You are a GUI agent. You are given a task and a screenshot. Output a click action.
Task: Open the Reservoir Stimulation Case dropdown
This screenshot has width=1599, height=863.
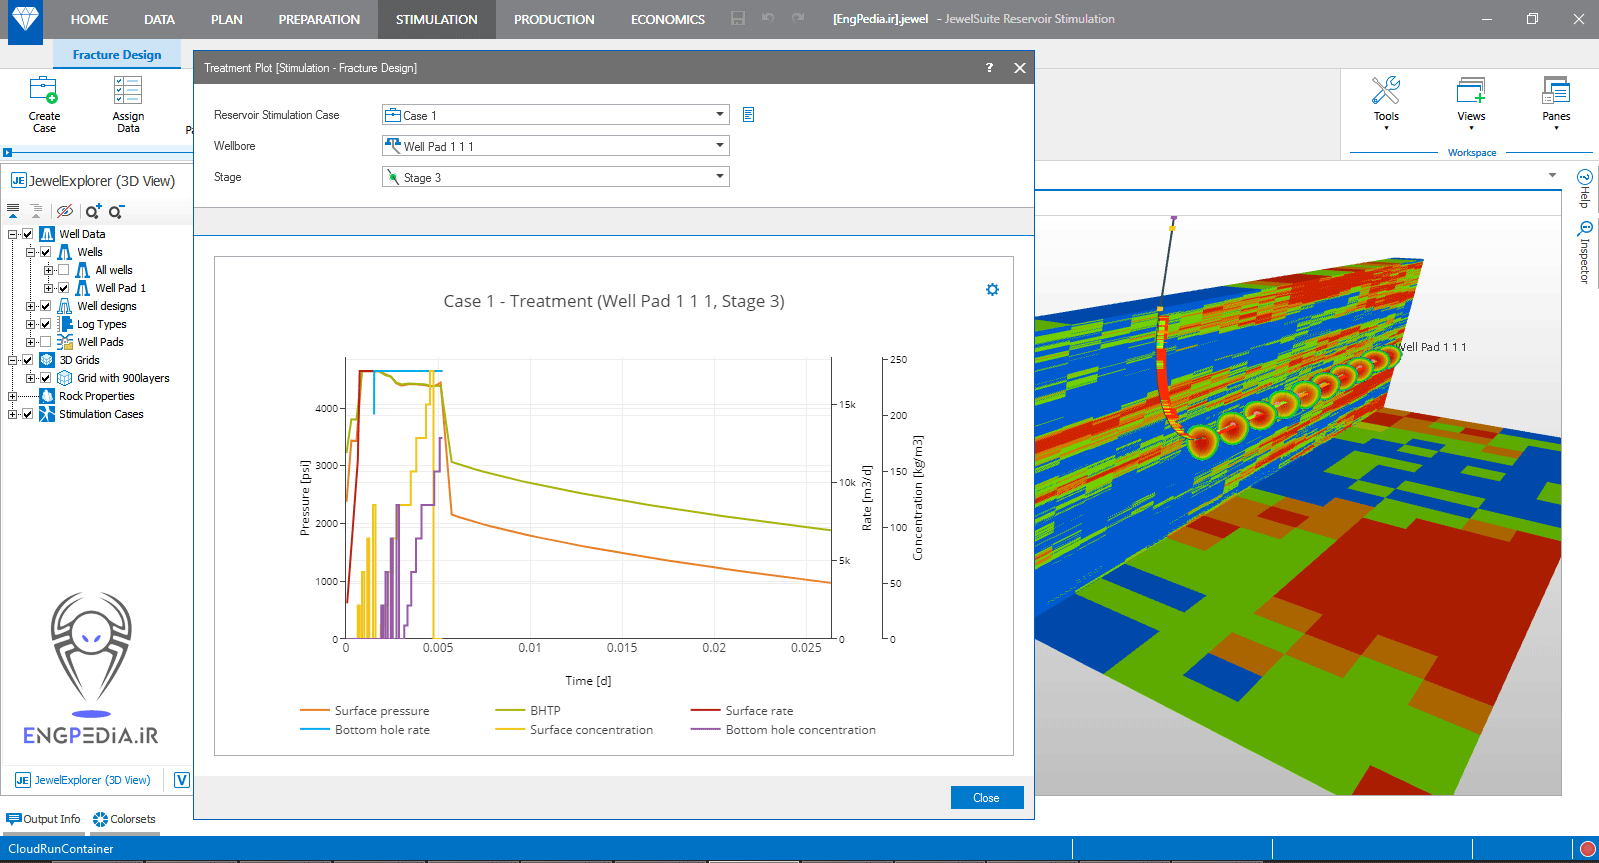719,115
